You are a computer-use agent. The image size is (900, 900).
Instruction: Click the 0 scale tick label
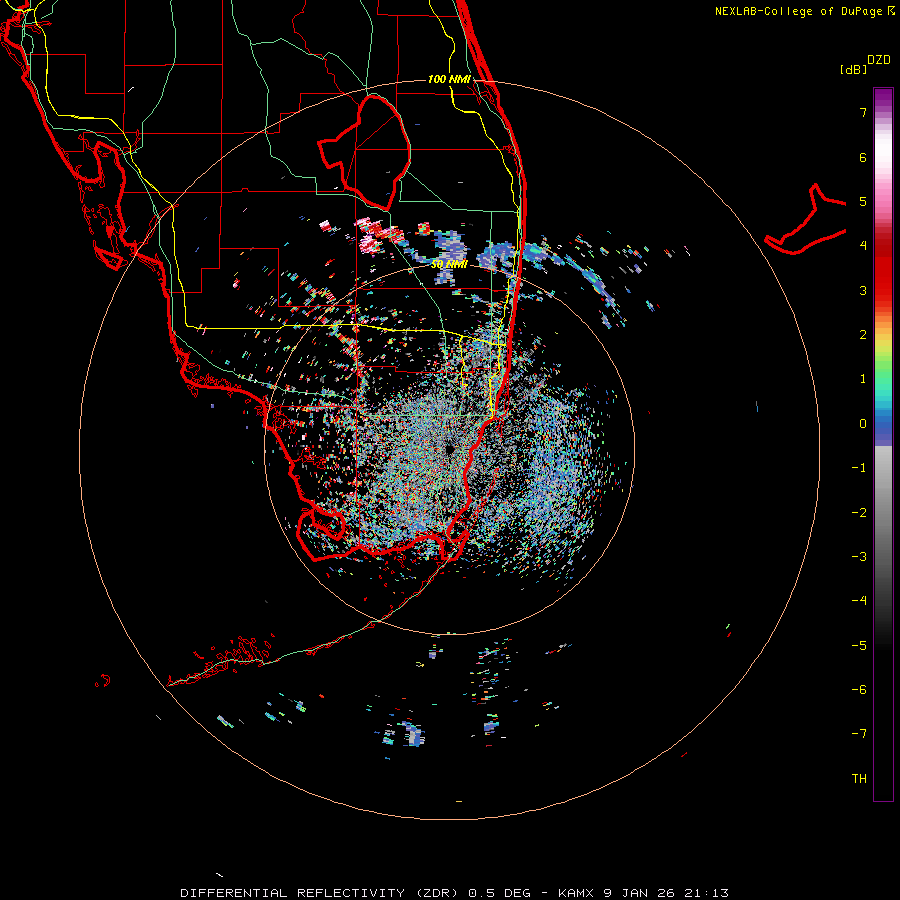tap(863, 424)
